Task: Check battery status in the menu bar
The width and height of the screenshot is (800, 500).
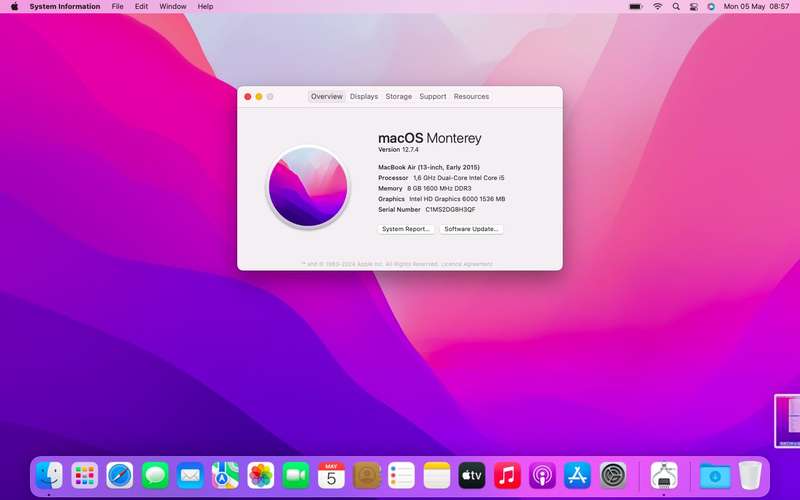Action: tap(635, 7)
